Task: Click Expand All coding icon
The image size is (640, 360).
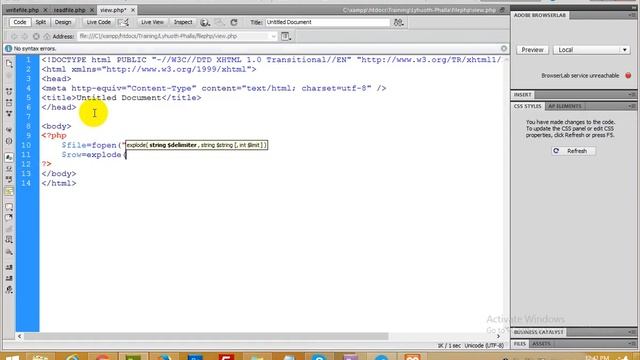Action: 9,113
